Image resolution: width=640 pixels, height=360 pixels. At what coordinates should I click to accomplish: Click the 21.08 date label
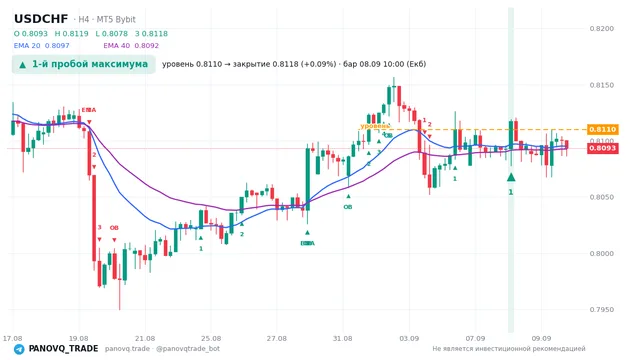point(145,338)
